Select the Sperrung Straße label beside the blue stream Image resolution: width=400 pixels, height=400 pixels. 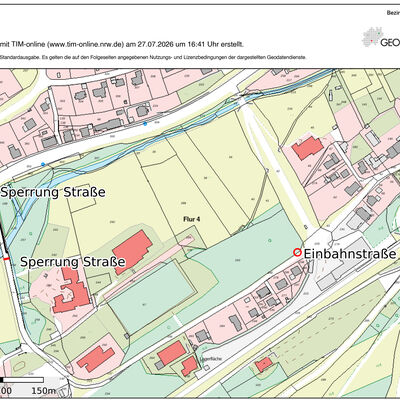pos(53,192)
